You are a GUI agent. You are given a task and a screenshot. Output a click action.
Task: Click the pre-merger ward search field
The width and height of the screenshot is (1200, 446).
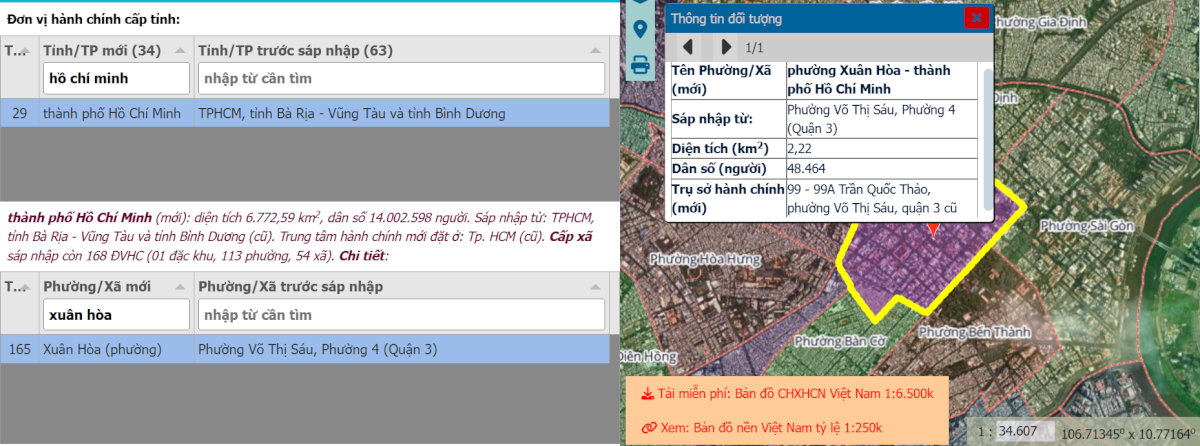pyautogui.click(x=401, y=315)
